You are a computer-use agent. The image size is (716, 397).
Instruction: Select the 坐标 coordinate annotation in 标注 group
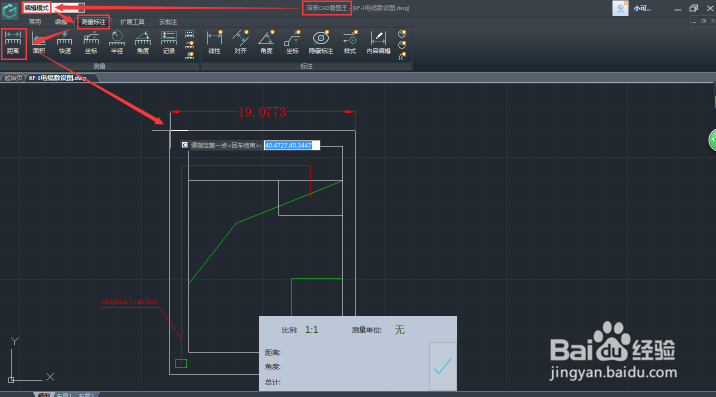[292, 43]
